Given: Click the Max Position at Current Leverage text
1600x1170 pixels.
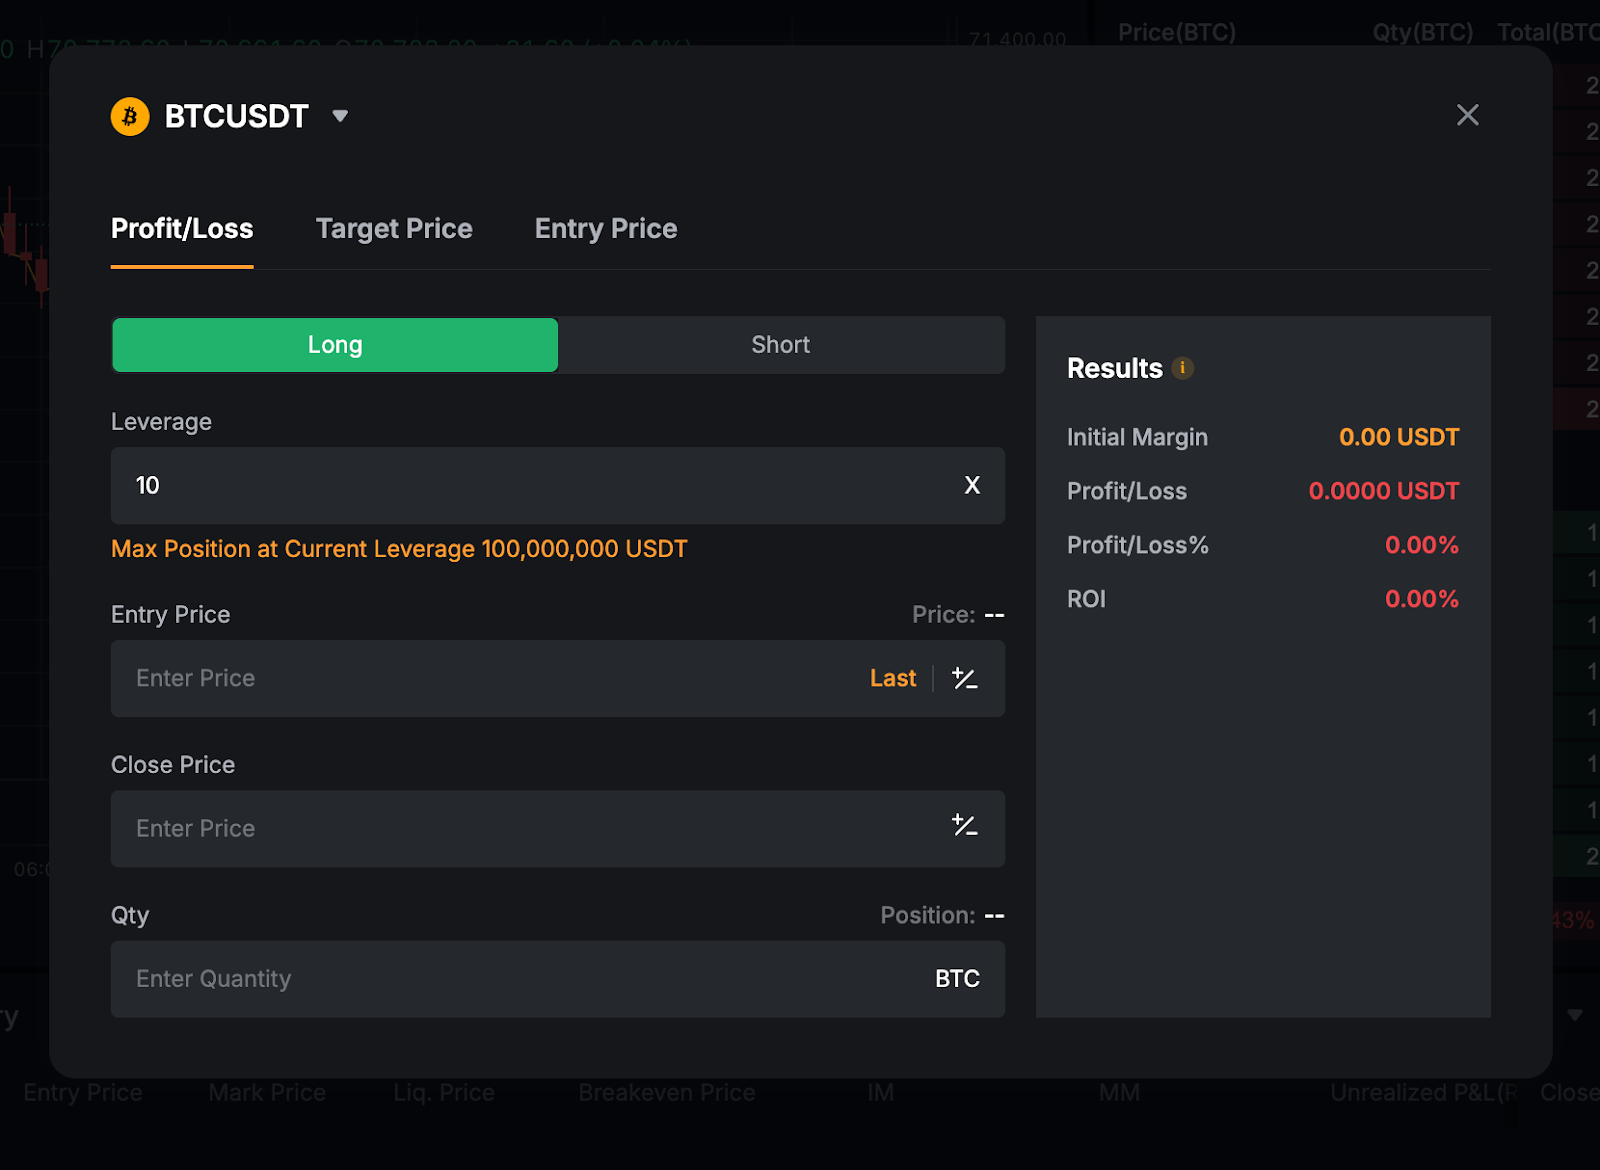Looking at the screenshot, I should point(399,549).
